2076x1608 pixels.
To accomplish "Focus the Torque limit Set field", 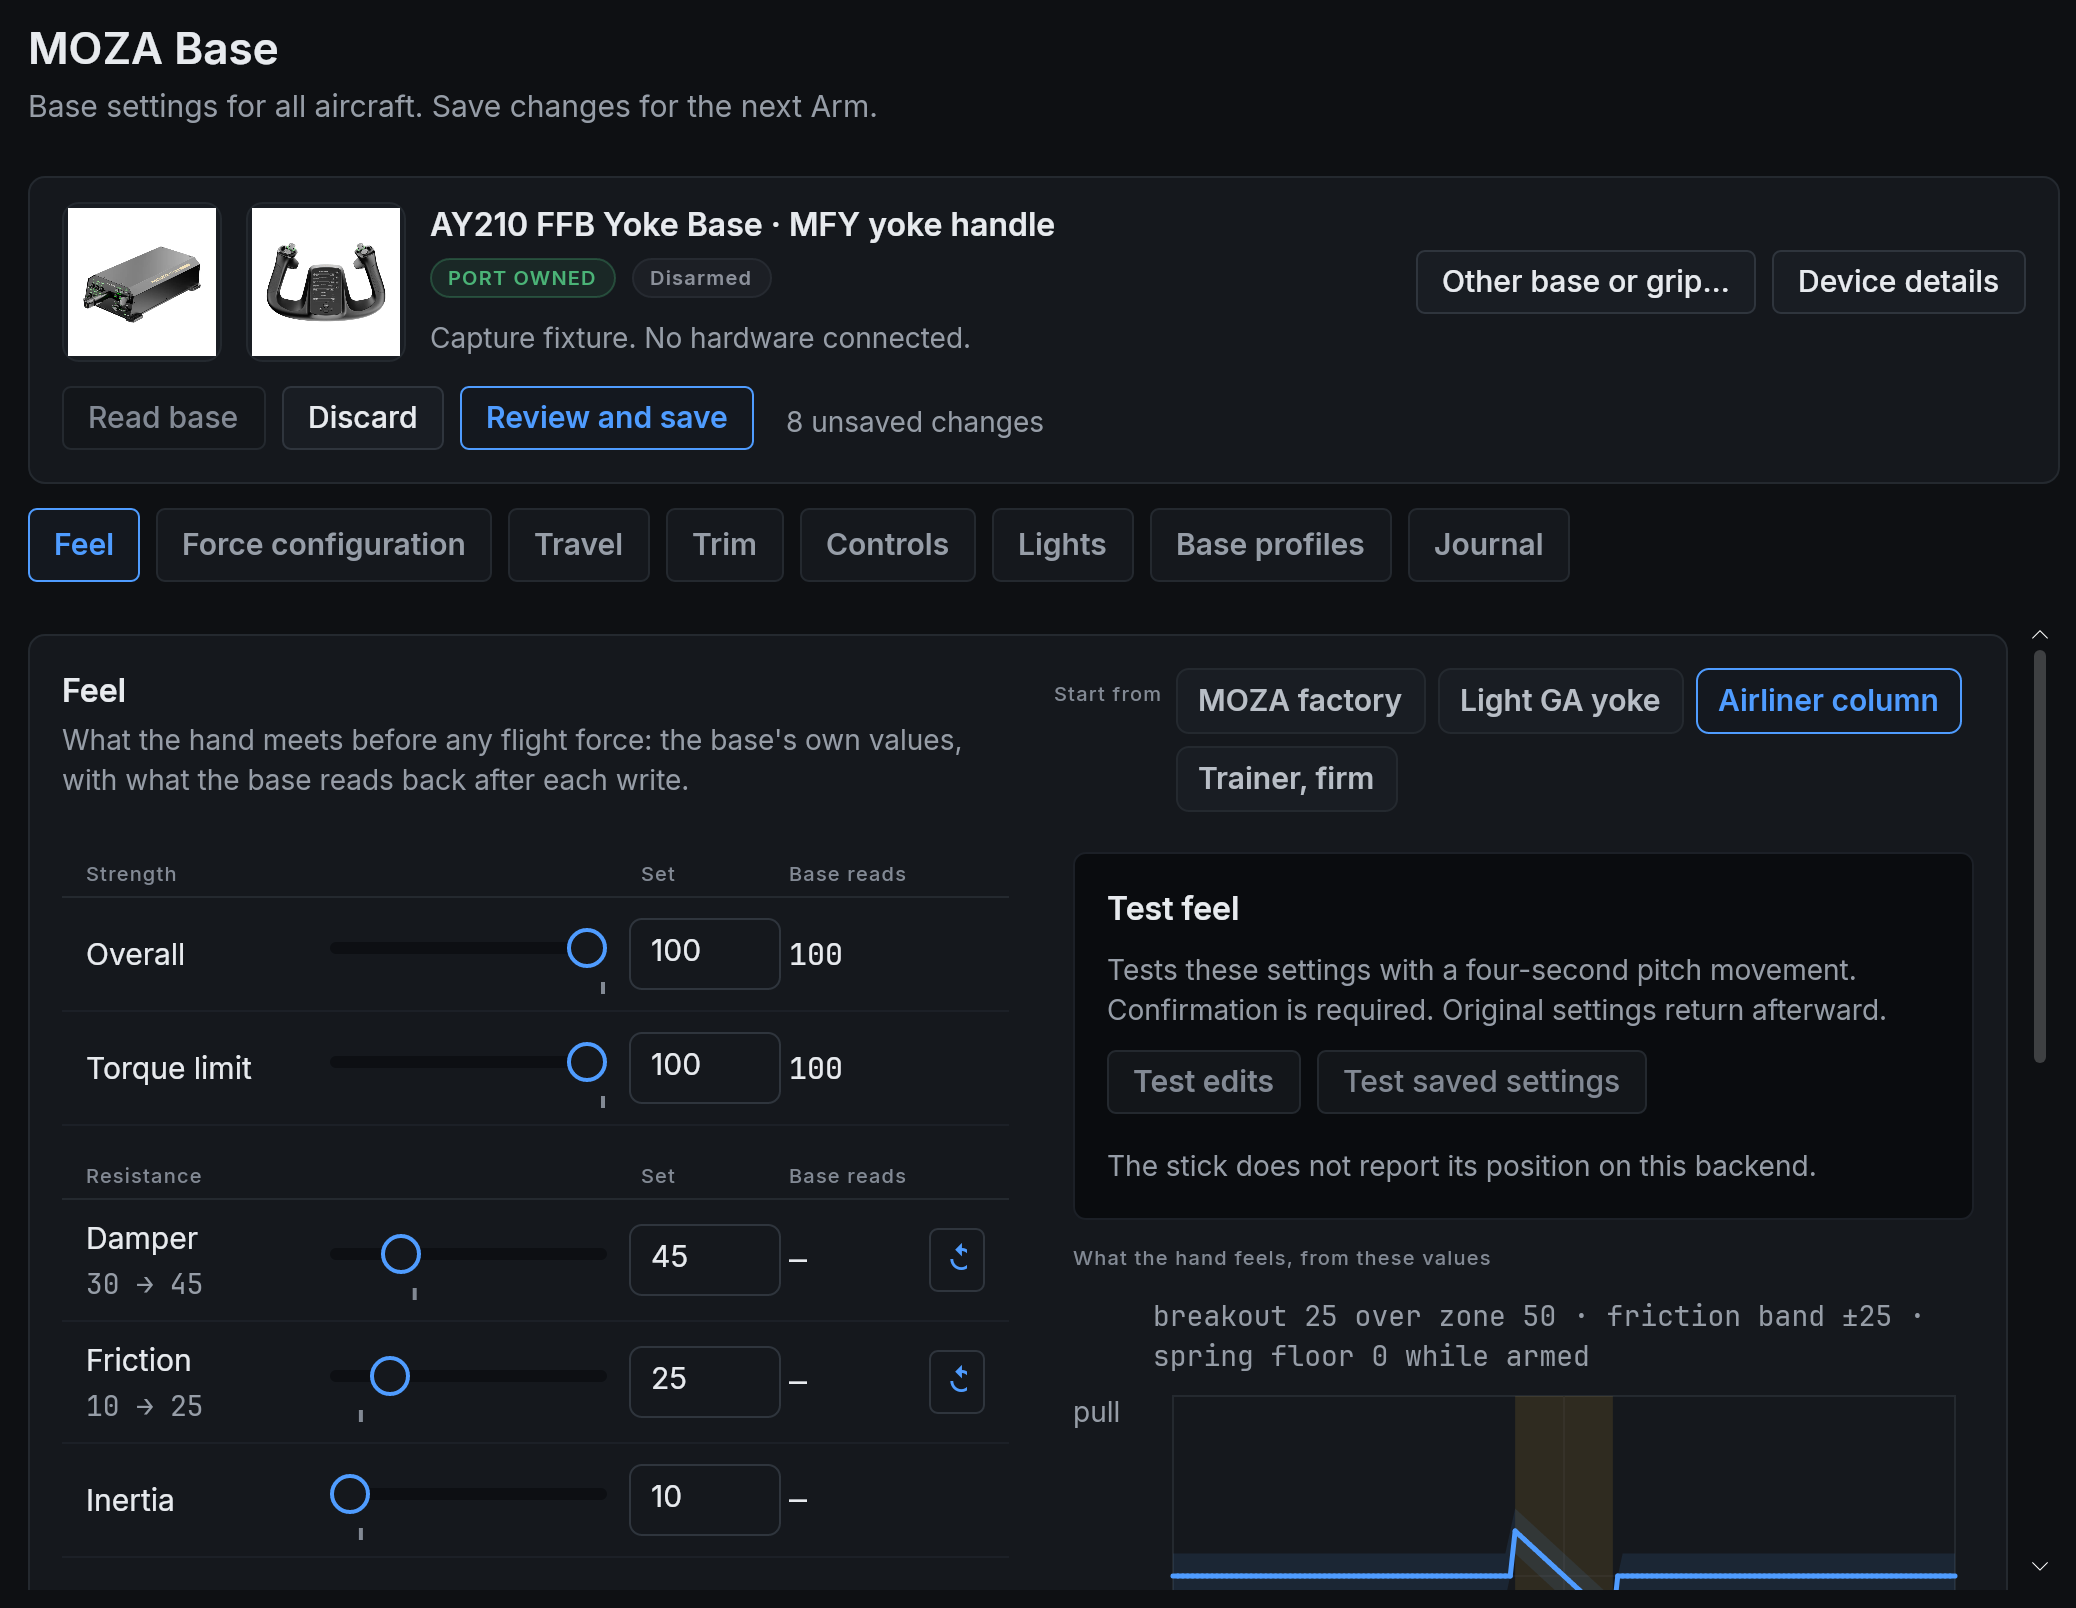I will coord(705,1068).
